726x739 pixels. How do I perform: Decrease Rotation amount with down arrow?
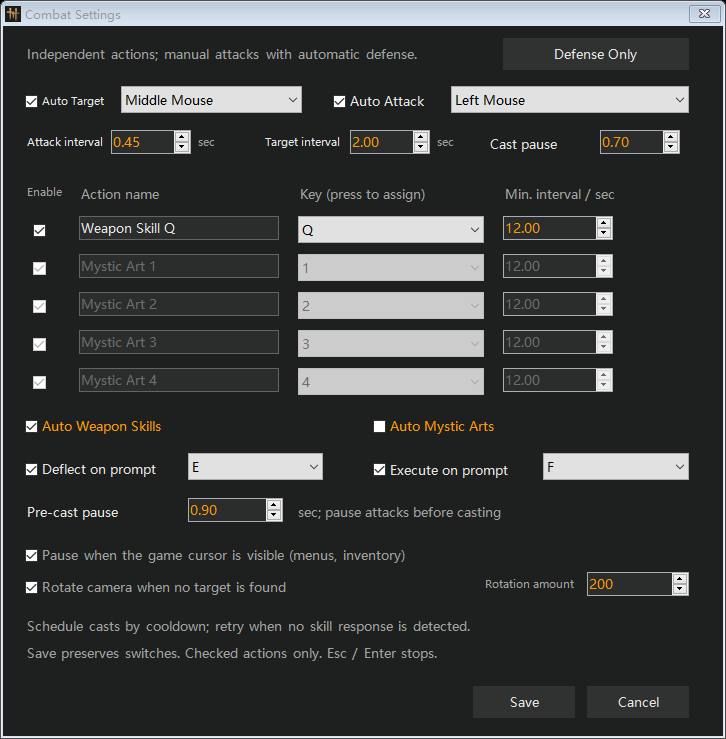tap(680, 589)
